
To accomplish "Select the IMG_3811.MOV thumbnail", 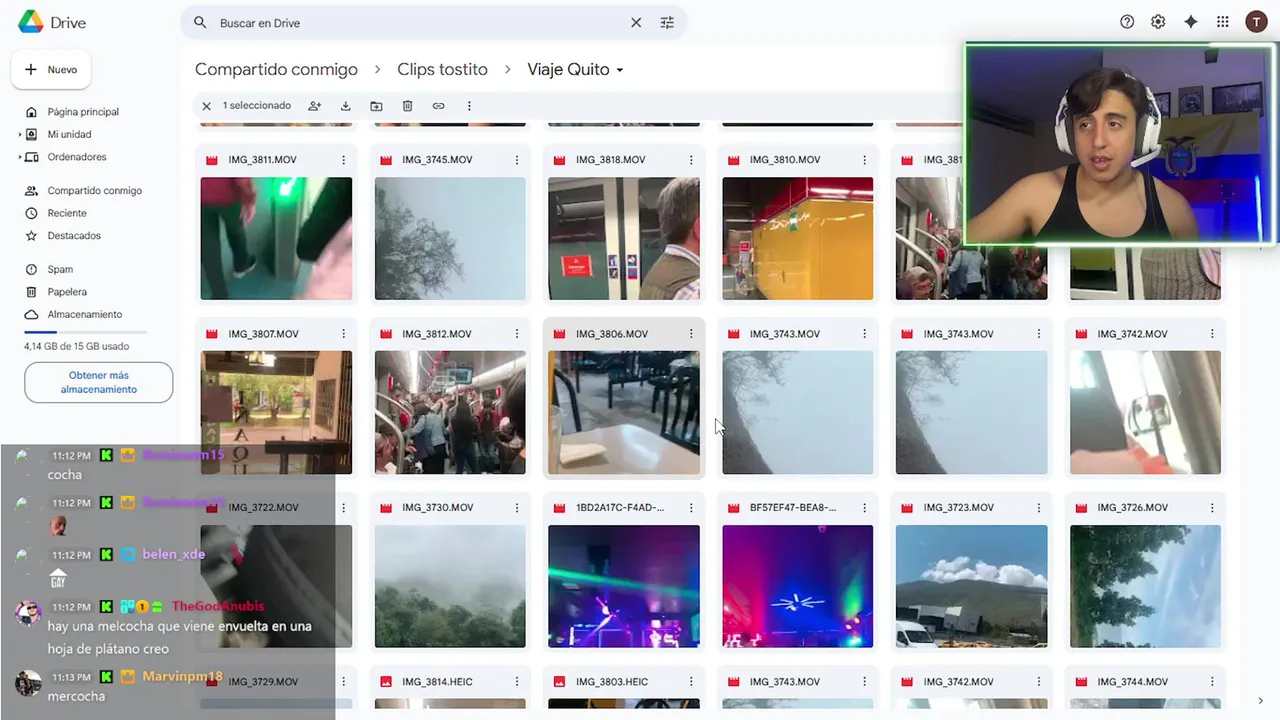I will click(x=276, y=239).
